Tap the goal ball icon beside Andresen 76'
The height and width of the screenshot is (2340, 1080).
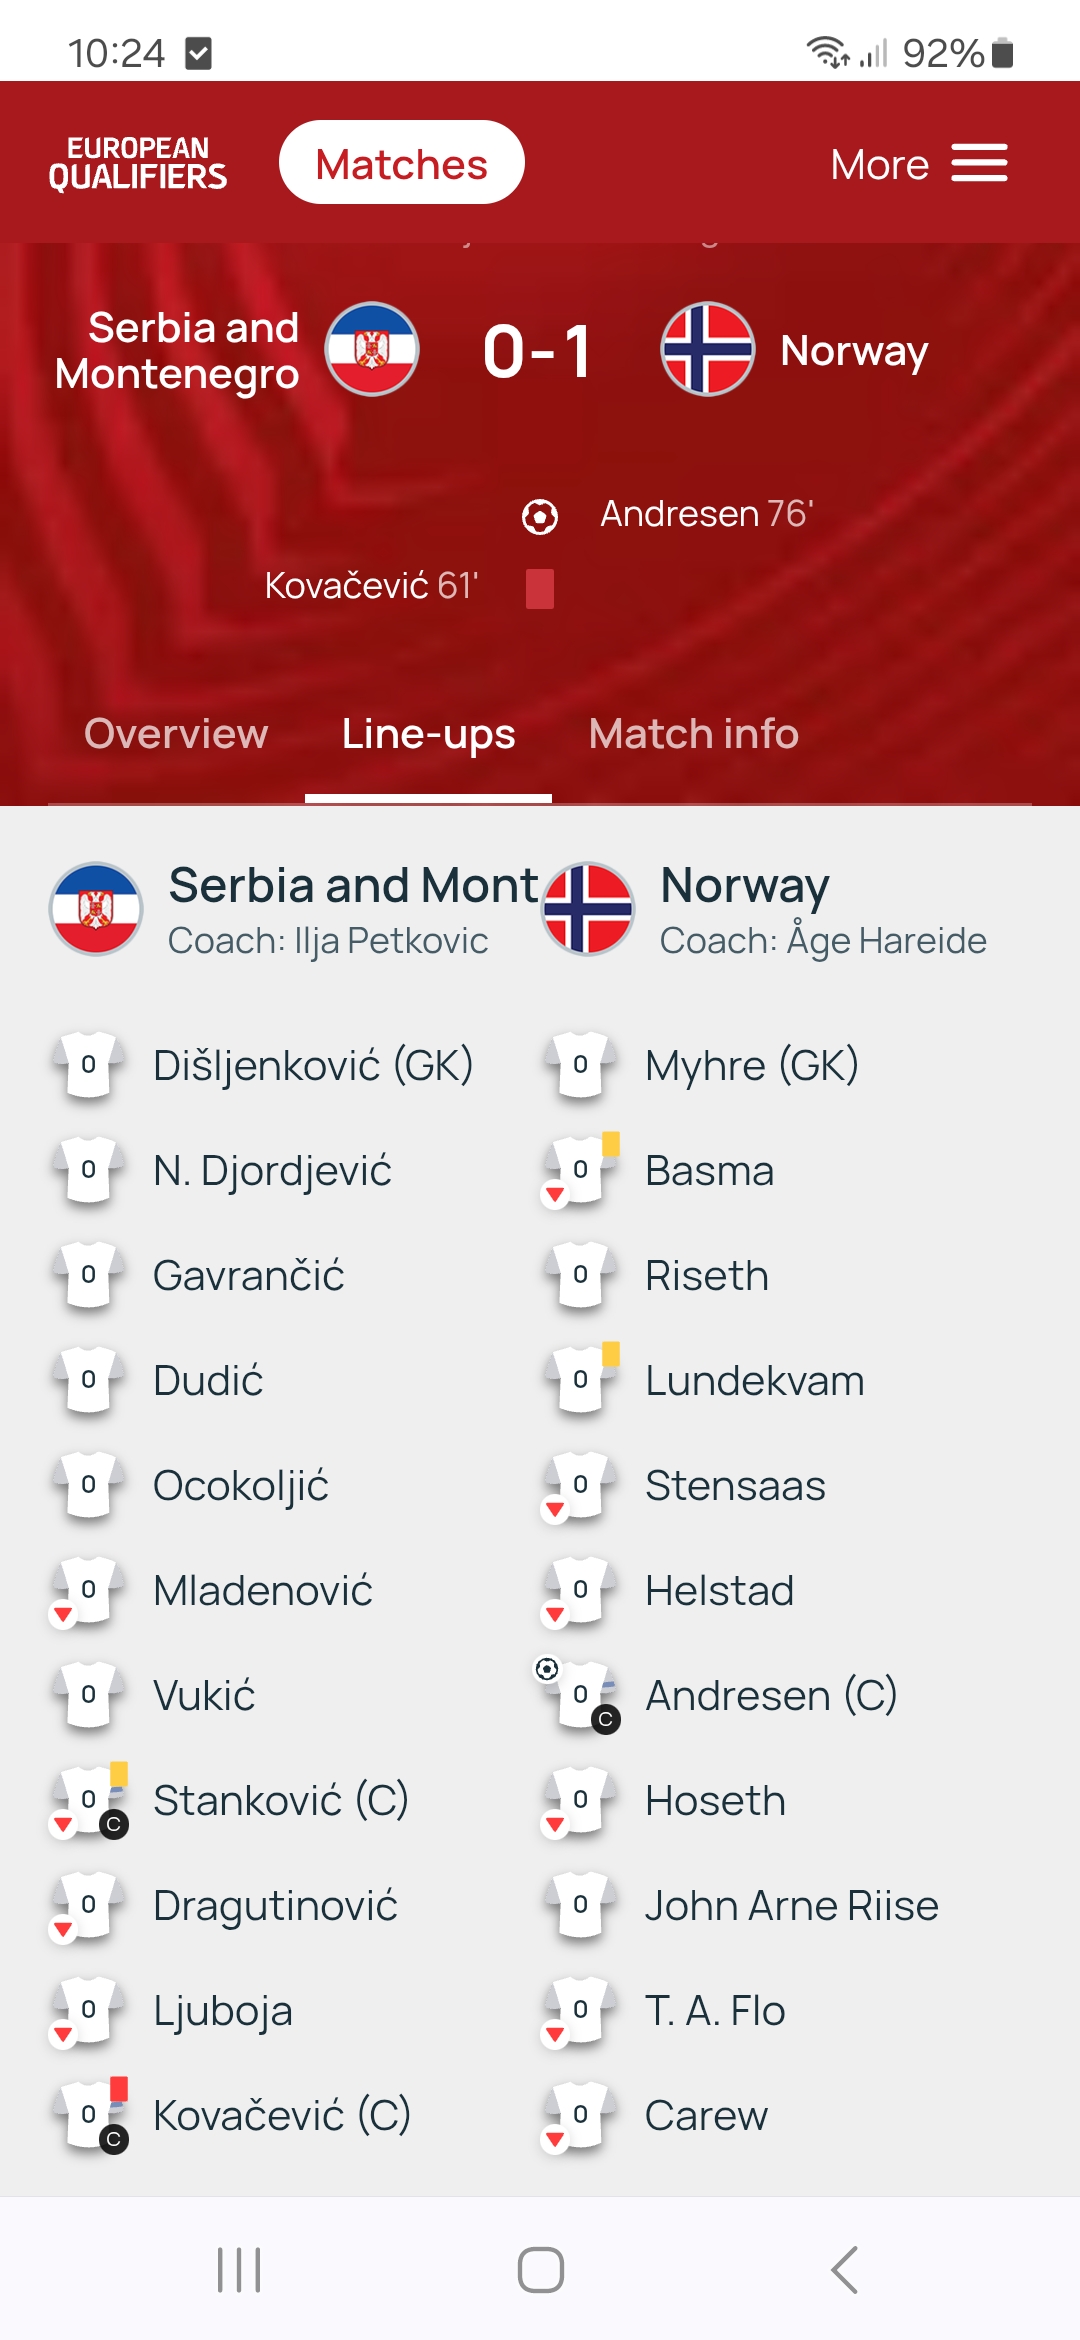point(540,516)
